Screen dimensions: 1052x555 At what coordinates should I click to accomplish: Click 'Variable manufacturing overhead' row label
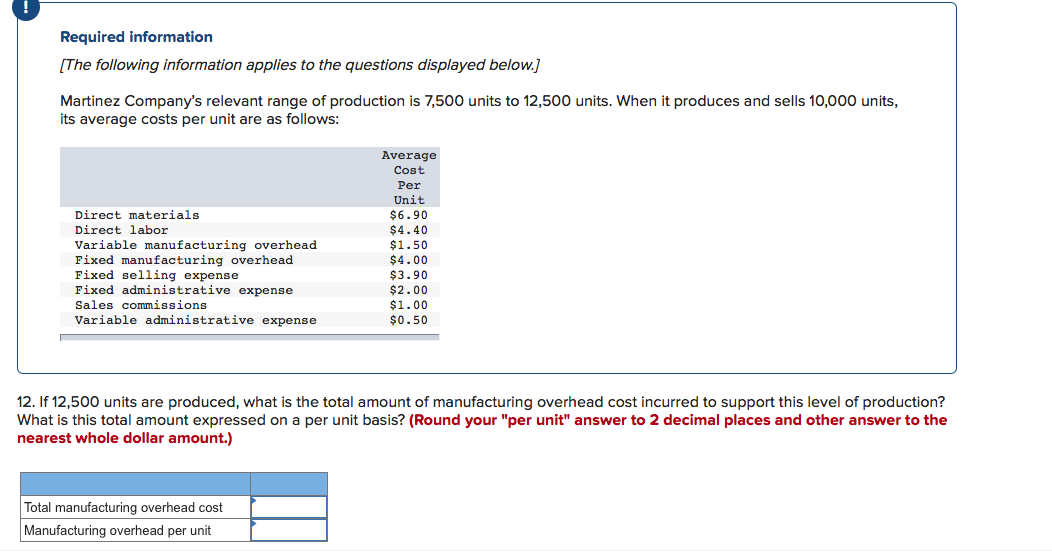coord(195,245)
